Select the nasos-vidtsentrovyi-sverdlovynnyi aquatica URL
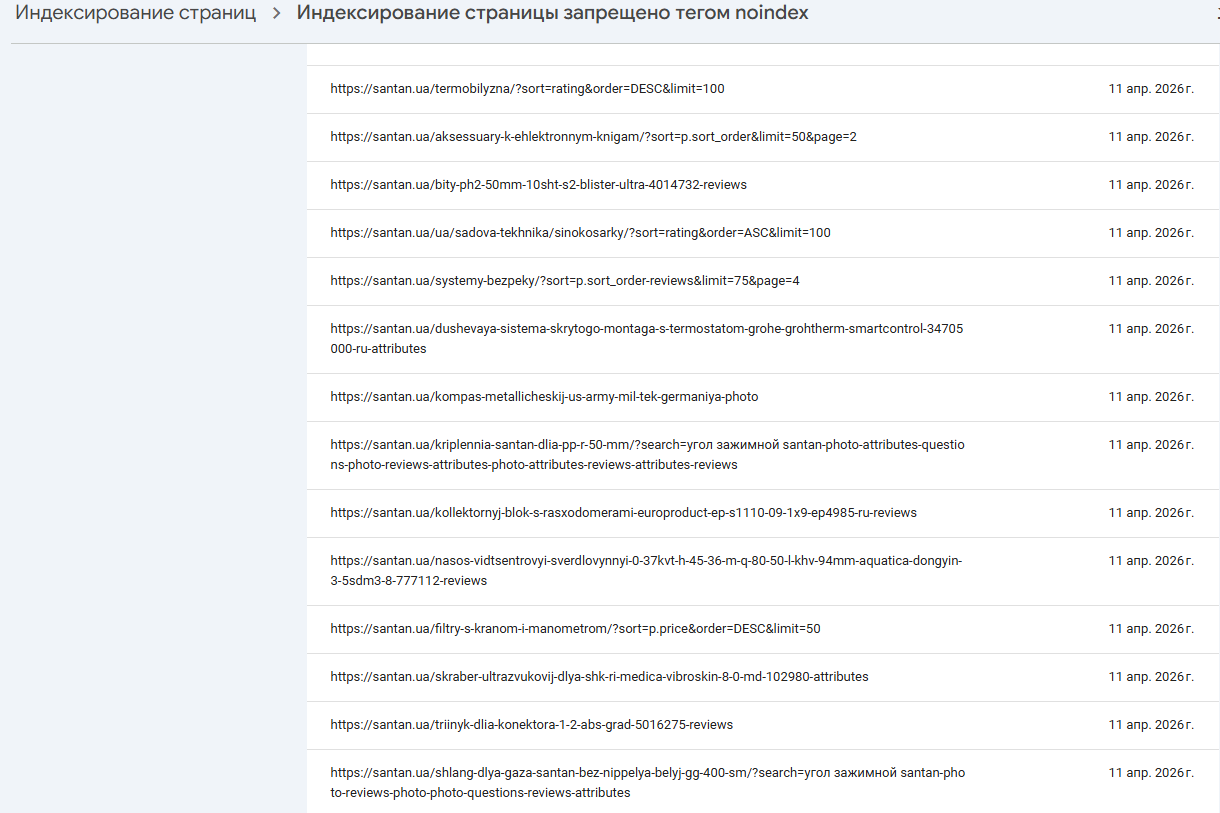This screenshot has height=813, width=1220. 647,571
